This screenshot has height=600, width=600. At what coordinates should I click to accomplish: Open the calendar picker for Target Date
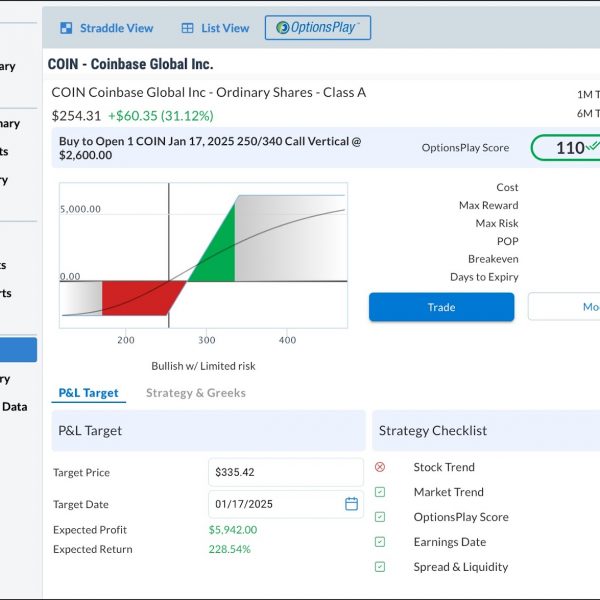(x=351, y=504)
